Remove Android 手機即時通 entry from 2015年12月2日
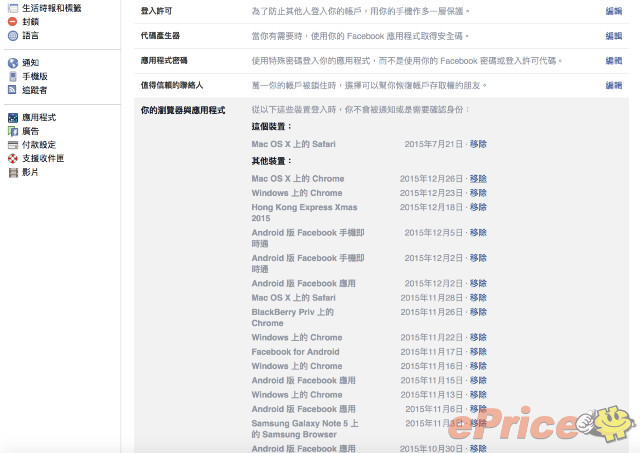Viewport: 640px width, 453px height. [478, 258]
